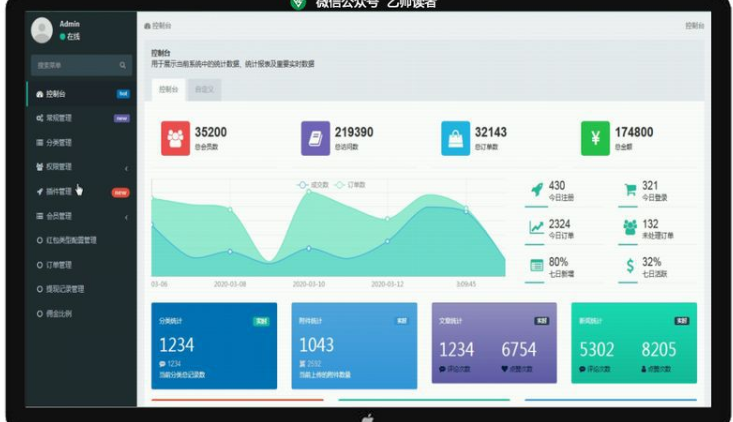Click the search magnifier icon in sidebar
Image resolution: width=733 pixels, height=422 pixels.
click(122, 65)
